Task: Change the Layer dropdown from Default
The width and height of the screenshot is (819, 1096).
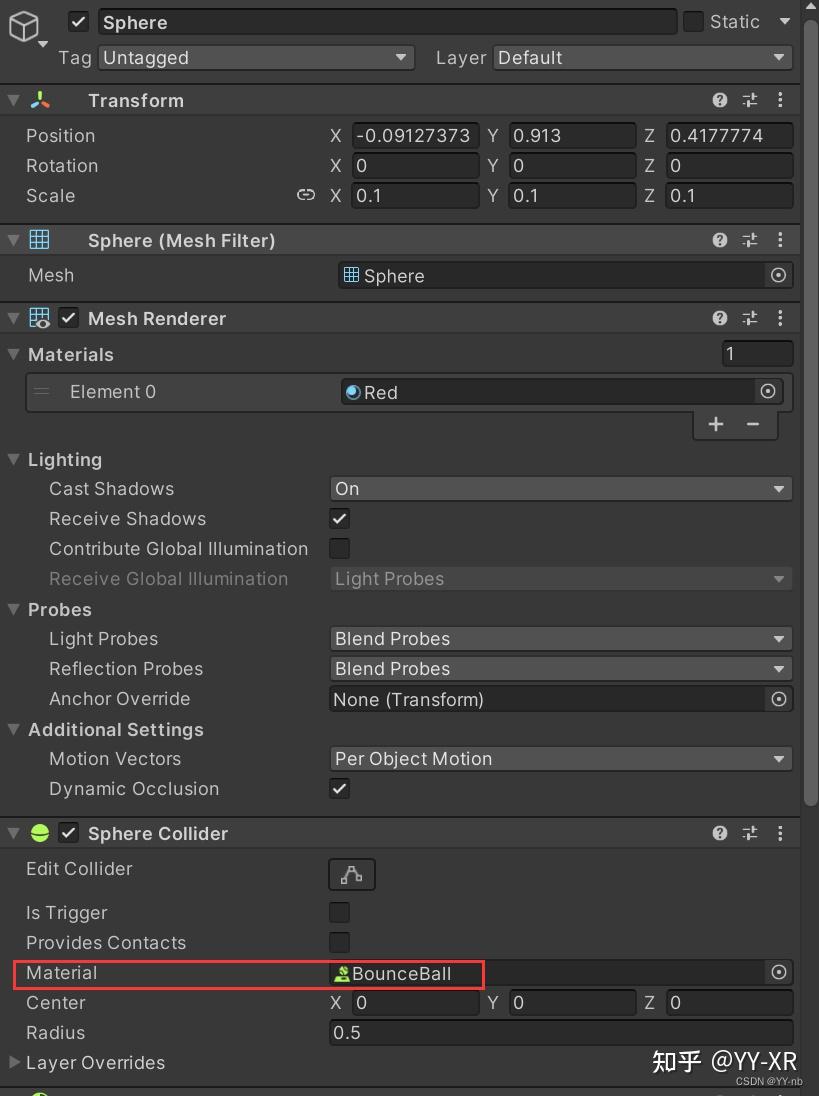Action: click(x=641, y=58)
